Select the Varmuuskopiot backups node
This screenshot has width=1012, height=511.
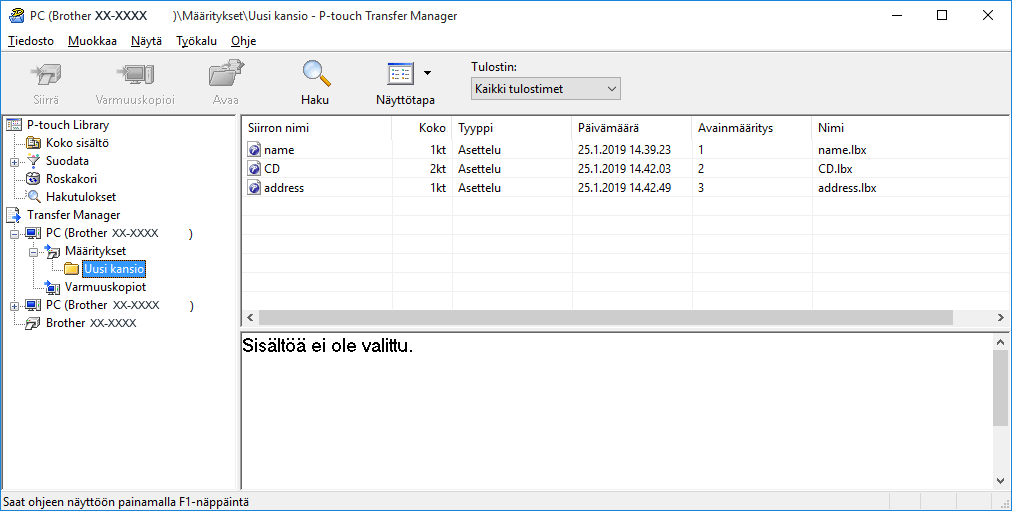tap(105, 287)
